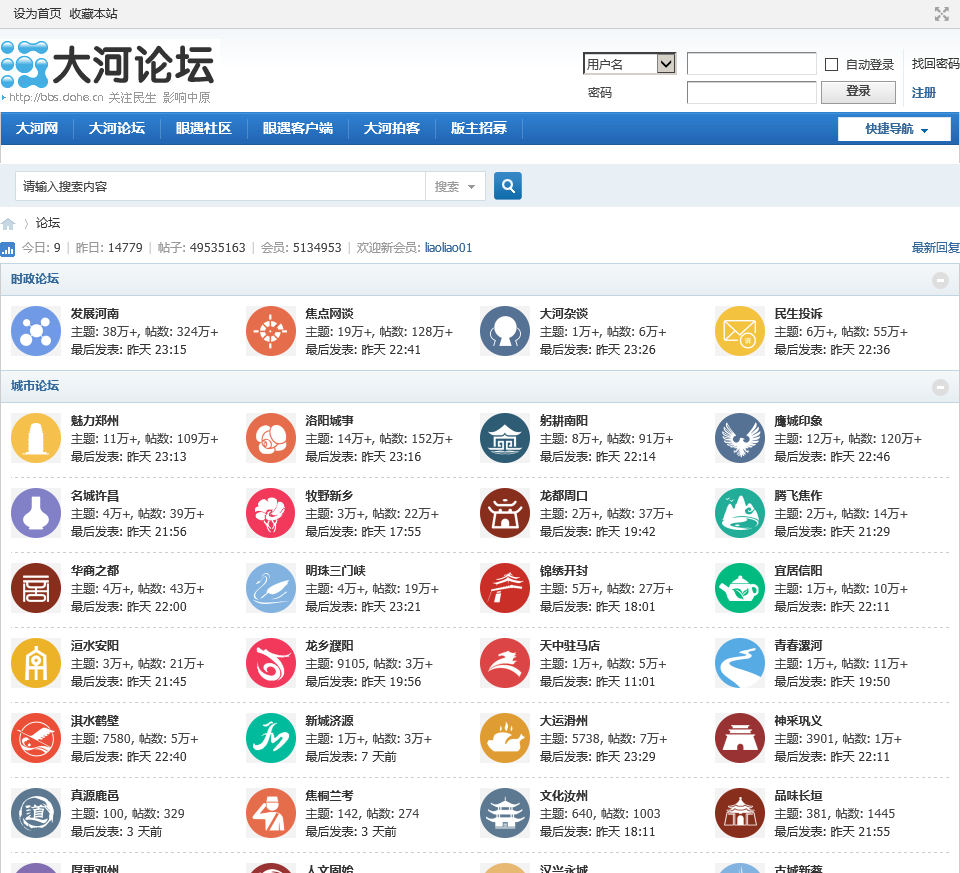The height and width of the screenshot is (873, 960).
Task: Open the 明珠三门峡 swan icon
Action: point(271,588)
